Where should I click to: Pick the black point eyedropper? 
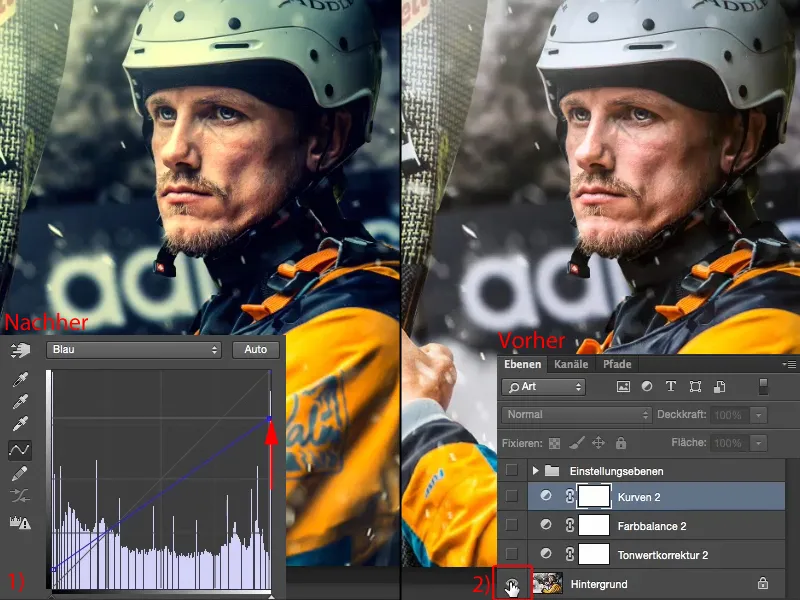(x=20, y=379)
